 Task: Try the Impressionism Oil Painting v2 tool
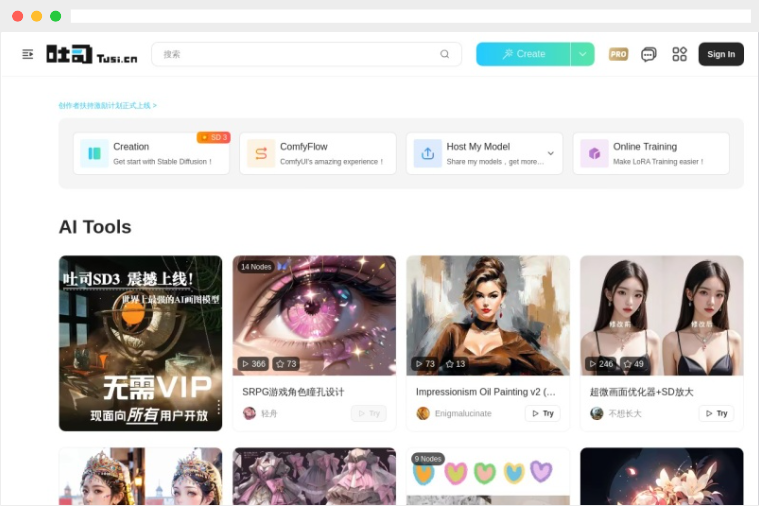click(x=542, y=413)
